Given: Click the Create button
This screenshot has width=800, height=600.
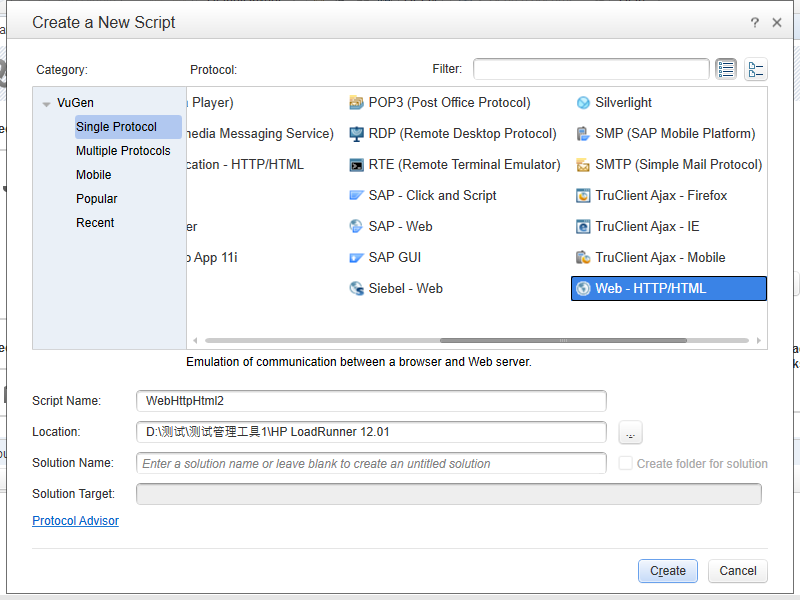Looking at the screenshot, I should (667, 571).
